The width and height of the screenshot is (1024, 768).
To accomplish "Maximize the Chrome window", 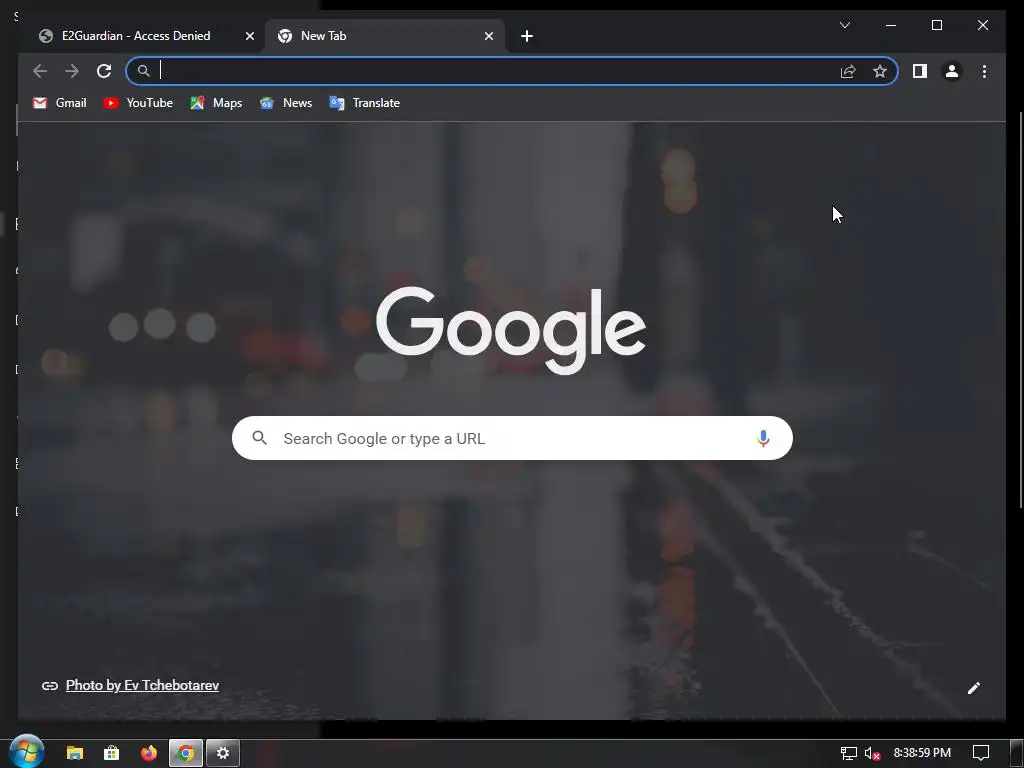I will pyautogui.click(x=936, y=25).
